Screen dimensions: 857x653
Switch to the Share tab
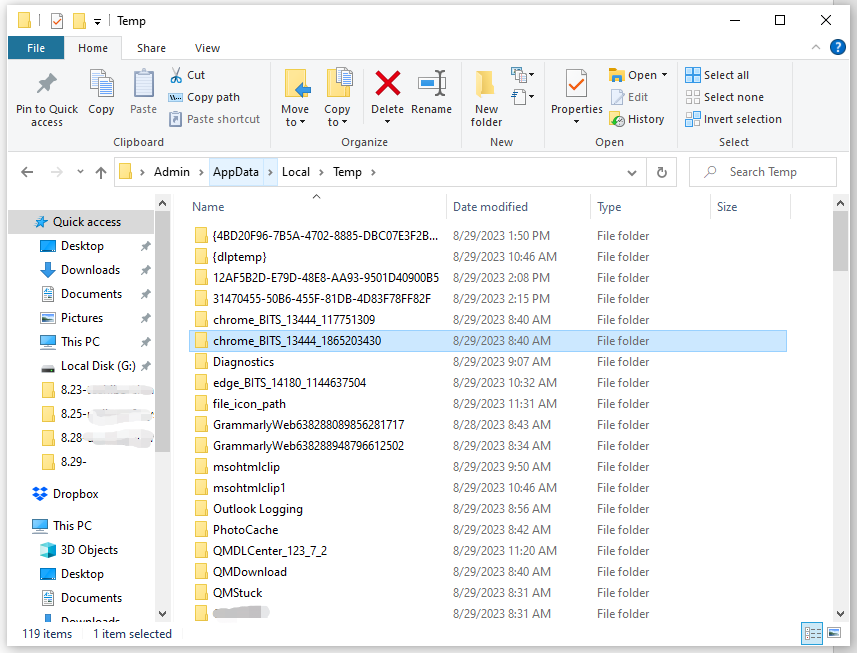pyautogui.click(x=151, y=48)
